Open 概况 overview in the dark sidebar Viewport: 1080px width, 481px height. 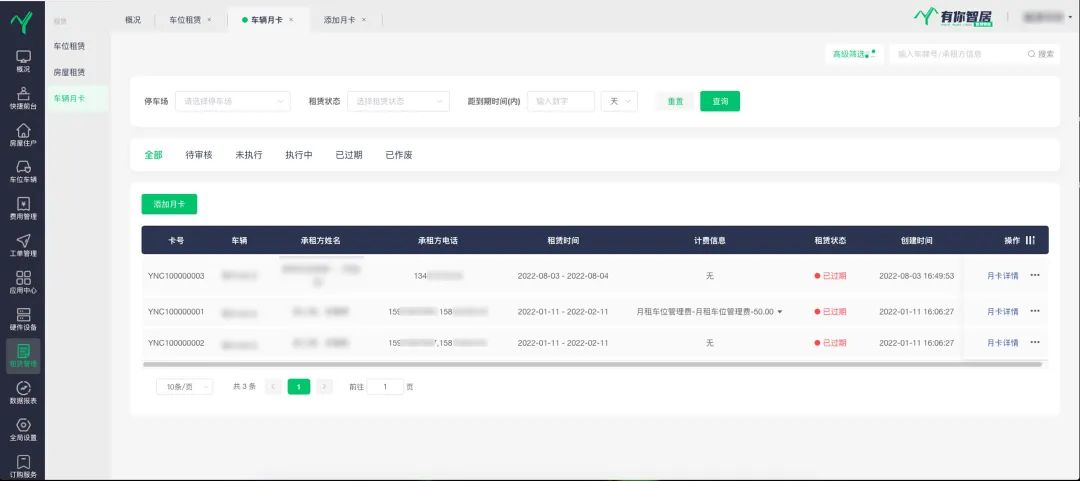pyautogui.click(x=23, y=60)
